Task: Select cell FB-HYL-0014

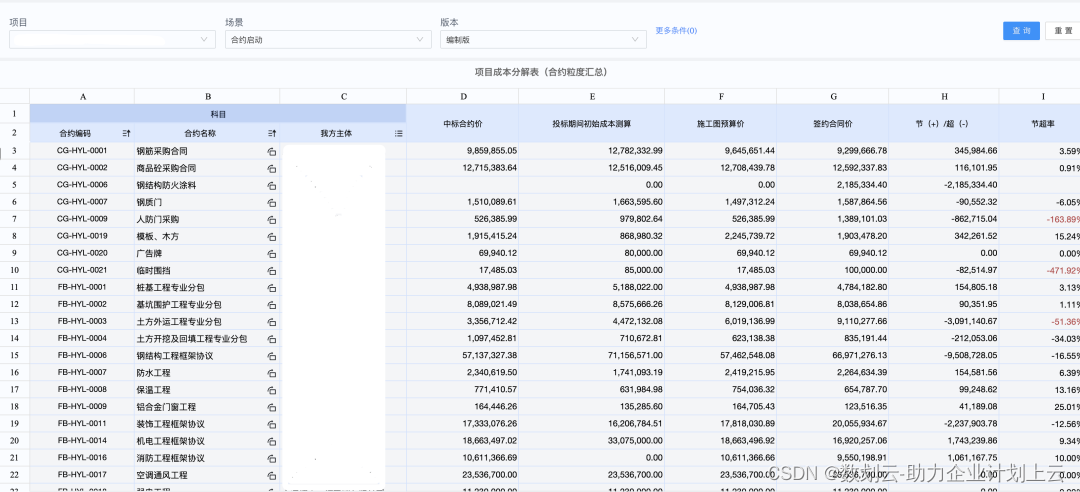Action: click(83, 441)
